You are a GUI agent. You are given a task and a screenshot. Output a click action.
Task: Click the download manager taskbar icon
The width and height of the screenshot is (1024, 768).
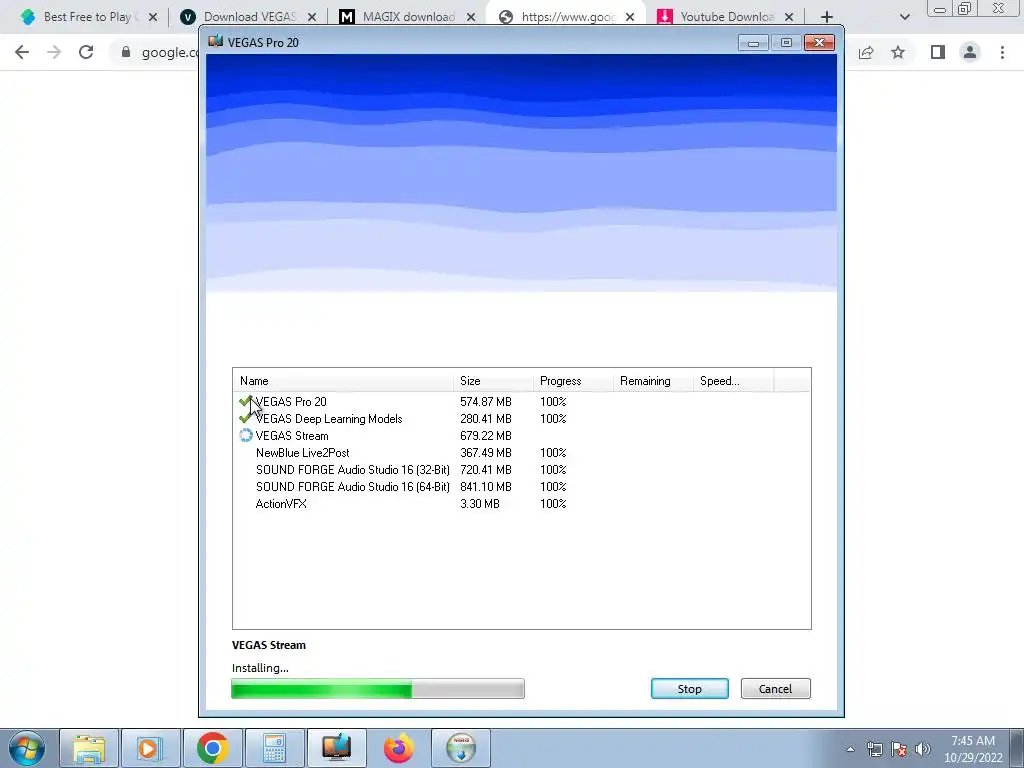pyautogui.click(x=460, y=748)
